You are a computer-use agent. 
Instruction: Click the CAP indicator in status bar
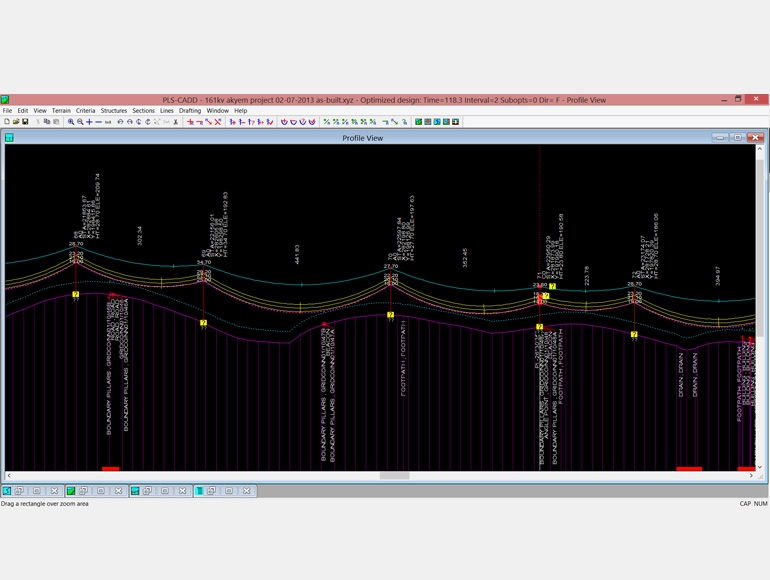point(745,503)
